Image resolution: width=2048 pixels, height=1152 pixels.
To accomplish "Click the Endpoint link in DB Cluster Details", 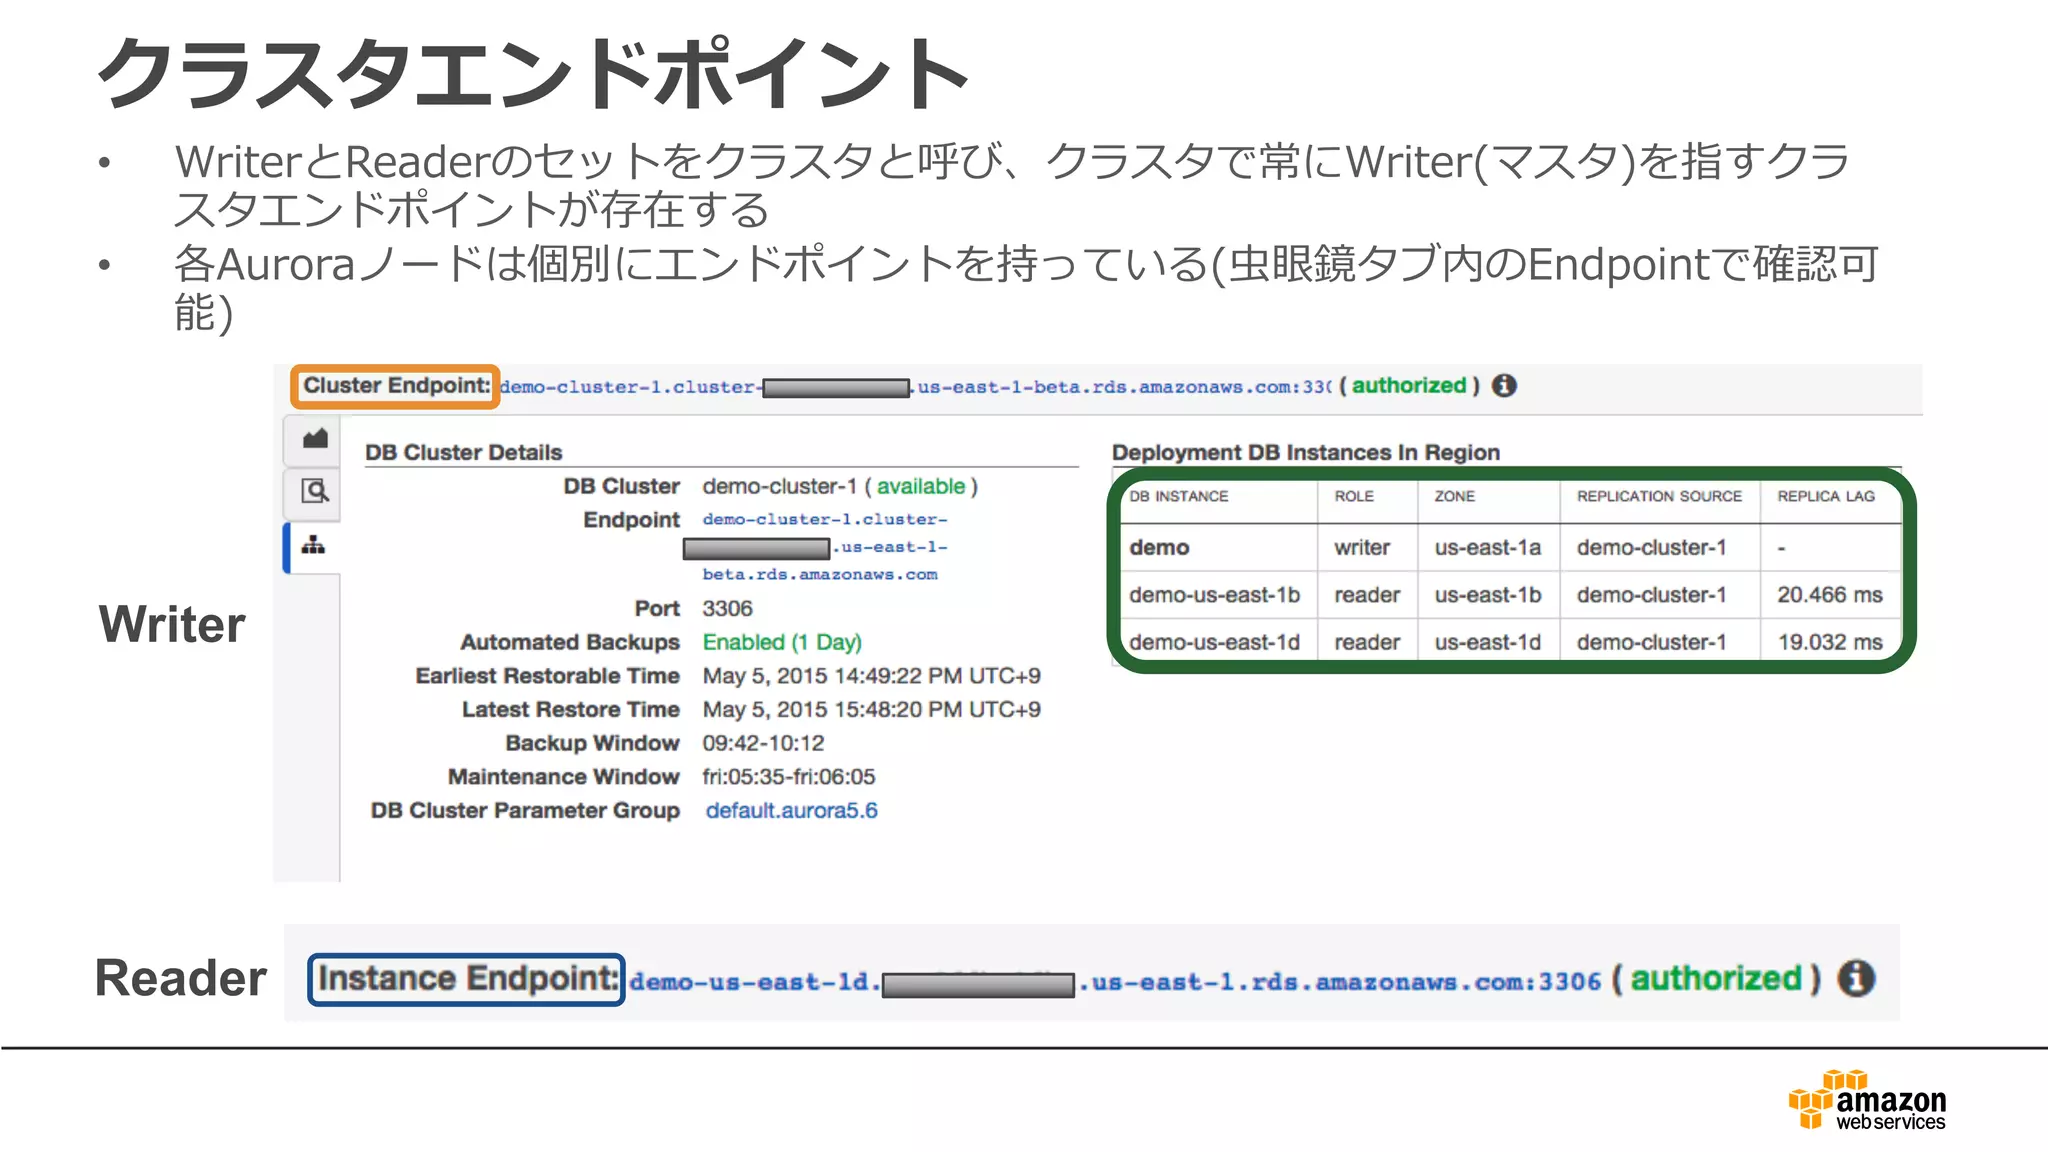I will tap(824, 520).
